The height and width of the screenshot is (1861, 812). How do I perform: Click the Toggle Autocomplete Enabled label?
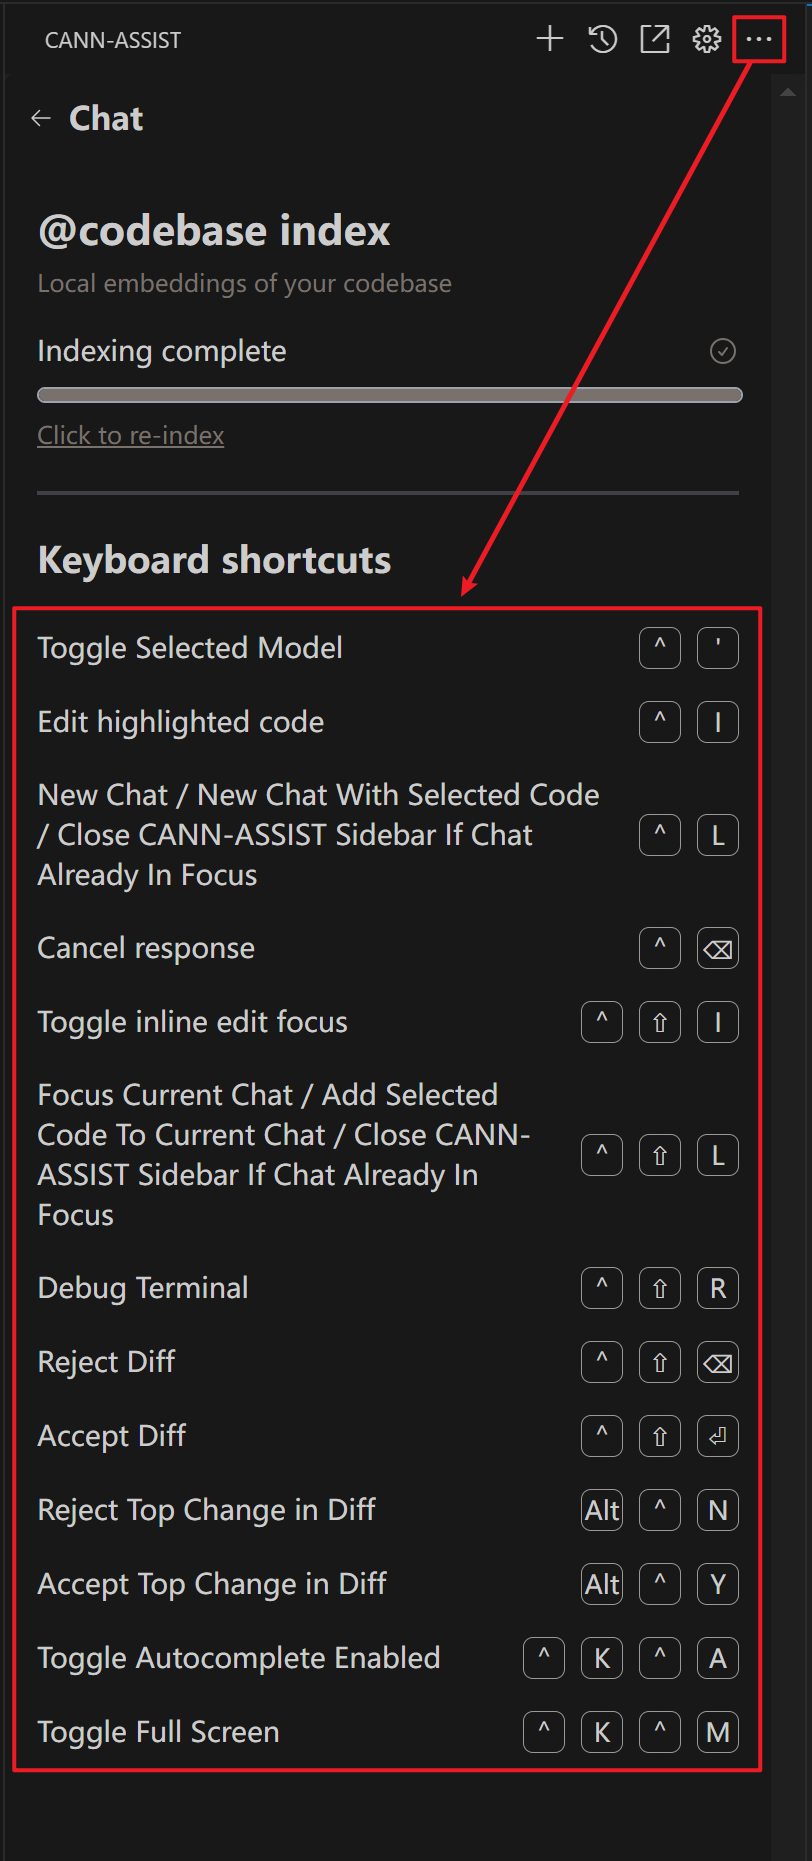point(238,1658)
